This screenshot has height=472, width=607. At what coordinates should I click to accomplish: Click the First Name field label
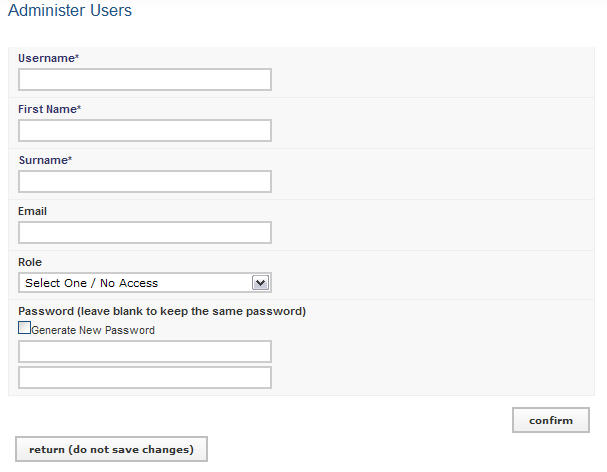coord(47,109)
